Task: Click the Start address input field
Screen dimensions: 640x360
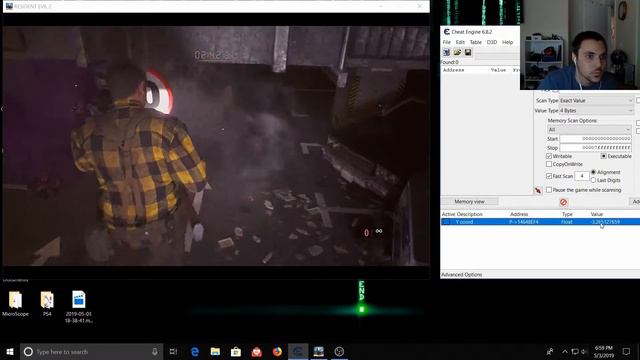Action: (596, 139)
